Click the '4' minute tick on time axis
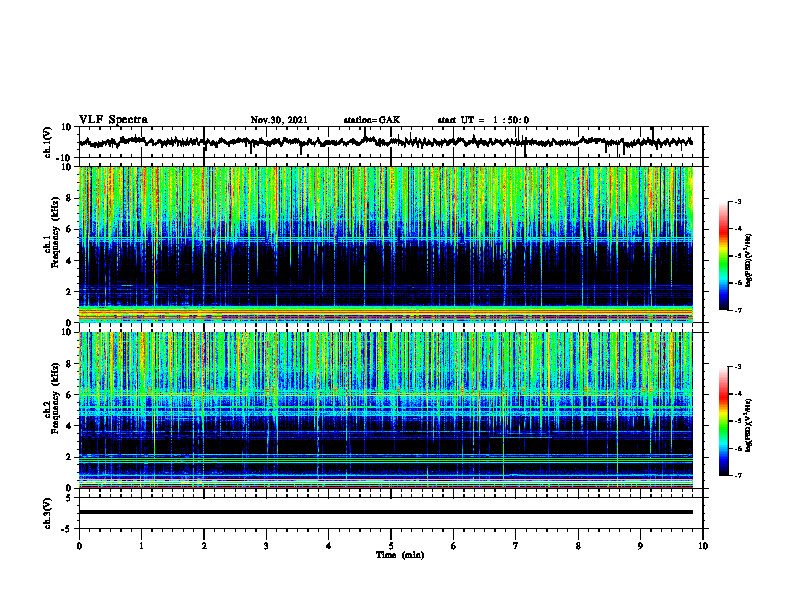This screenshot has width=792, height=612. click(x=329, y=546)
